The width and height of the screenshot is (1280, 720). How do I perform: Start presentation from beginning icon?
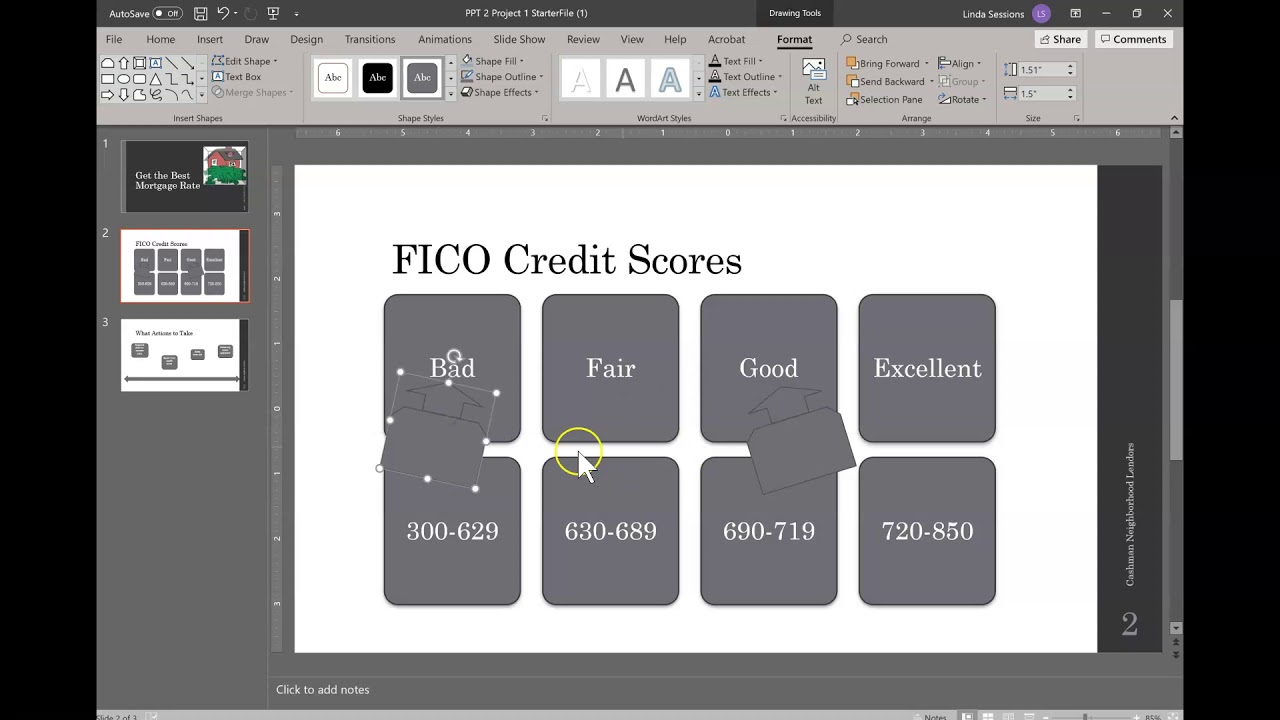click(273, 14)
